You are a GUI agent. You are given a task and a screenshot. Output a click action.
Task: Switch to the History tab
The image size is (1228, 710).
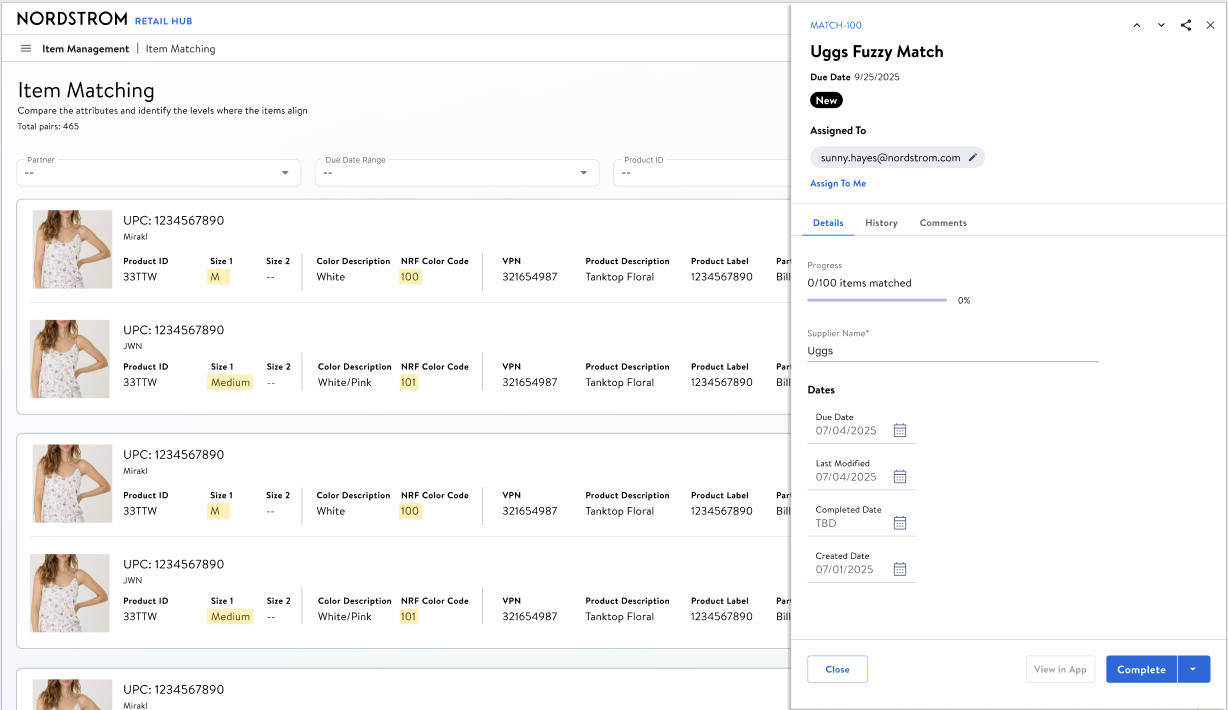click(x=881, y=223)
